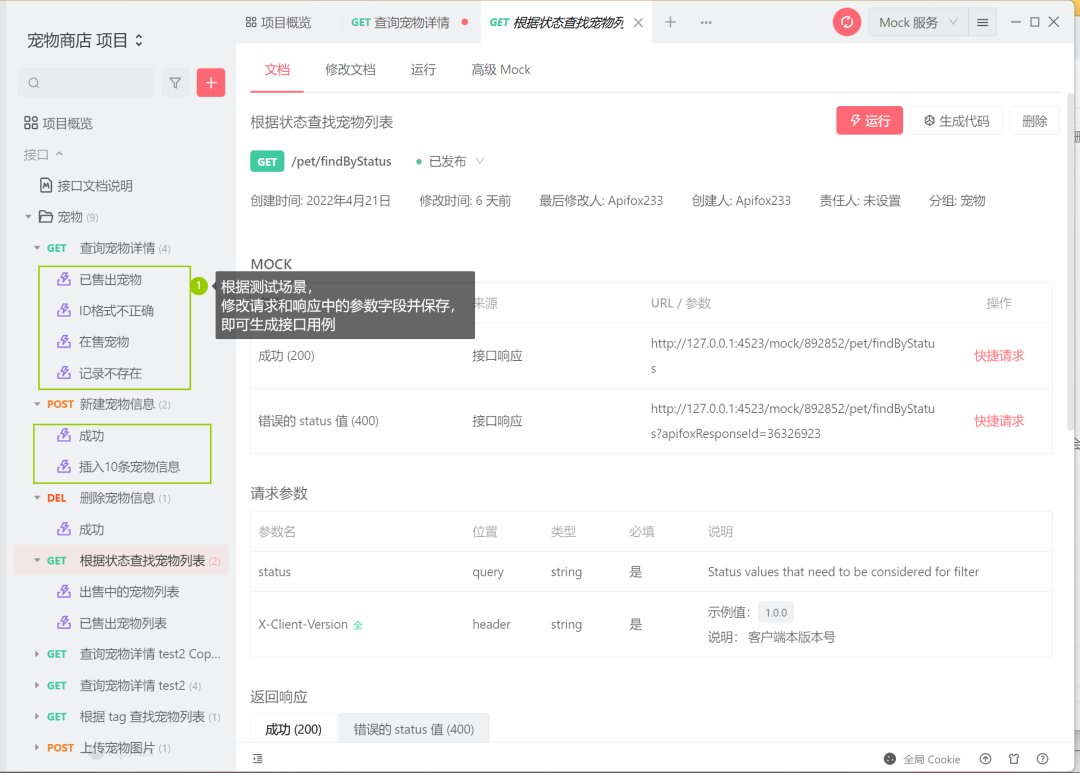
Task: Click the case icon beside 在售宠物
Action: [63, 341]
